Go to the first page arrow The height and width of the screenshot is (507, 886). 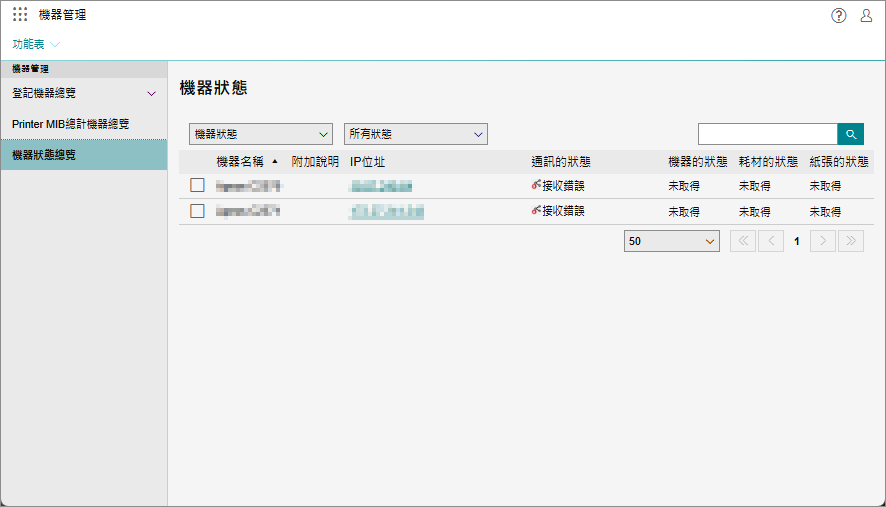[743, 241]
